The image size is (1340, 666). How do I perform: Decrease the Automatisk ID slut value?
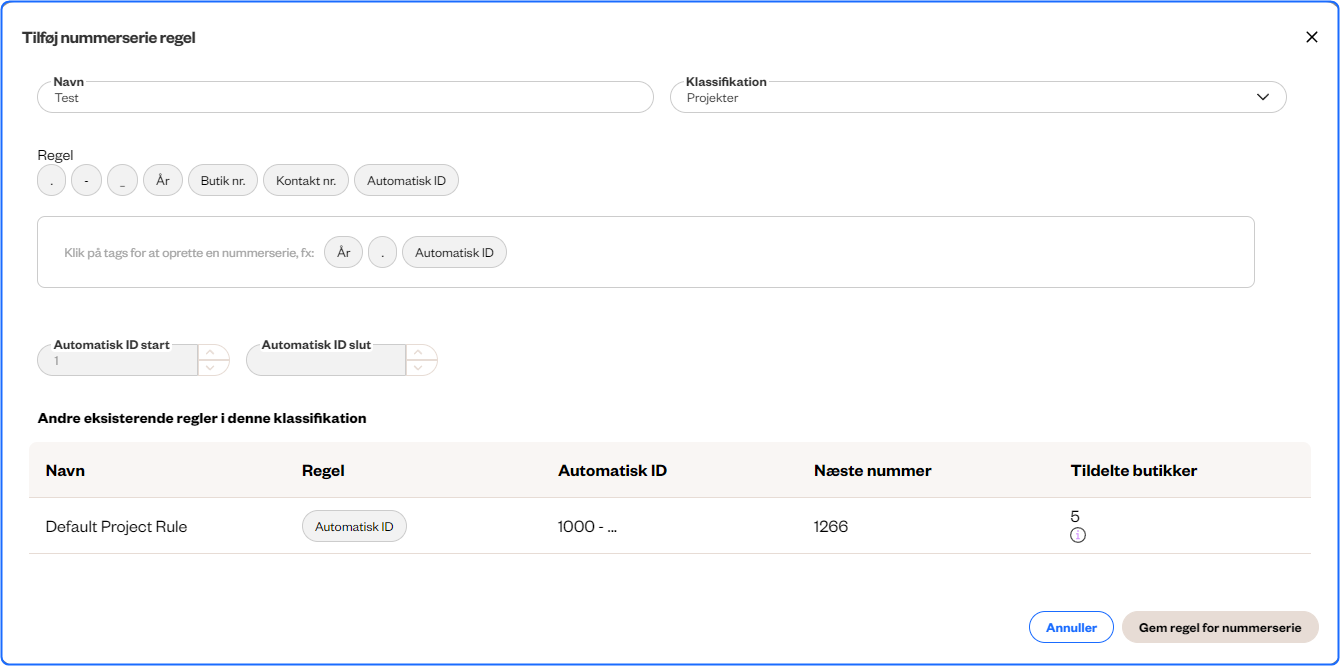pyautogui.click(x=419, y=368)
